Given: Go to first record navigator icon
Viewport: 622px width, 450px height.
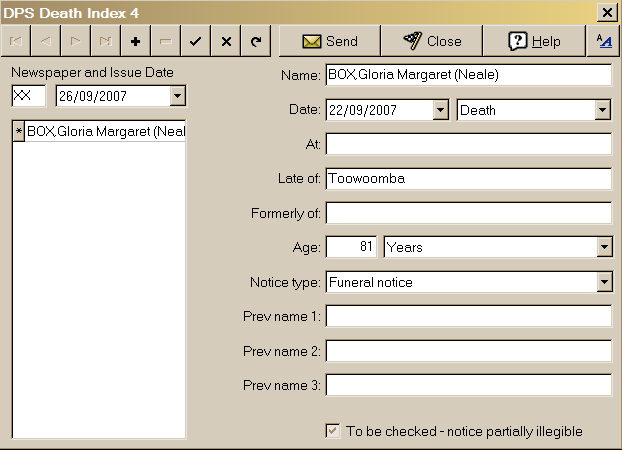Looking at the screenshot, I should click(17, 41).
